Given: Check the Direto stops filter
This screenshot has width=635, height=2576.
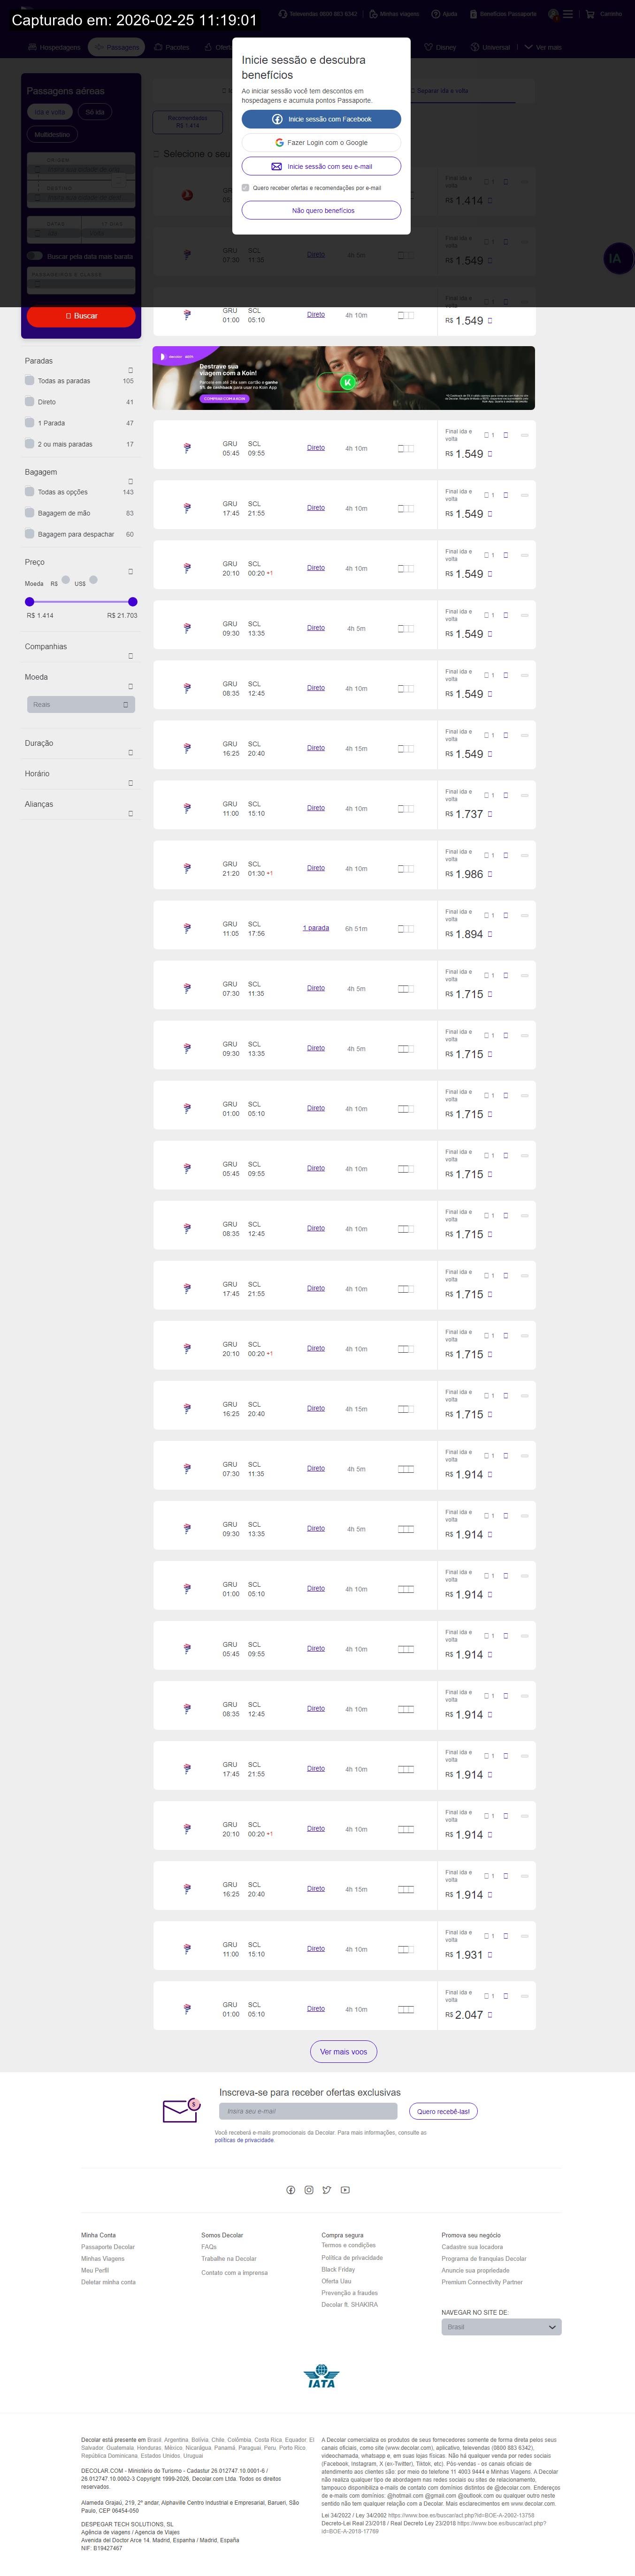Looking at the screenshot, I should pos(30,402).
